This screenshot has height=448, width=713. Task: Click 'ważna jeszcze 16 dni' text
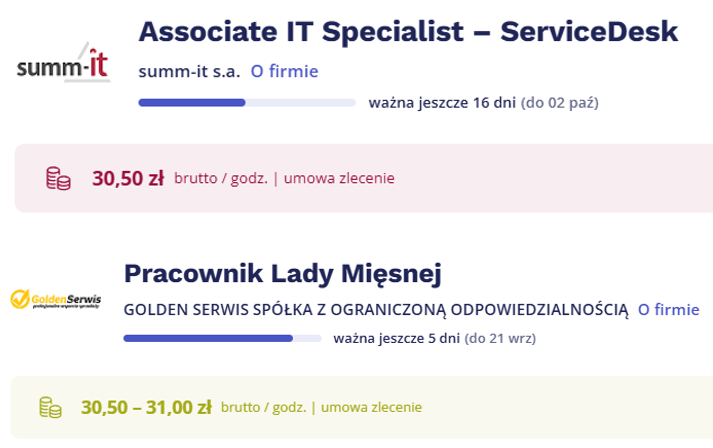[442, 103]
